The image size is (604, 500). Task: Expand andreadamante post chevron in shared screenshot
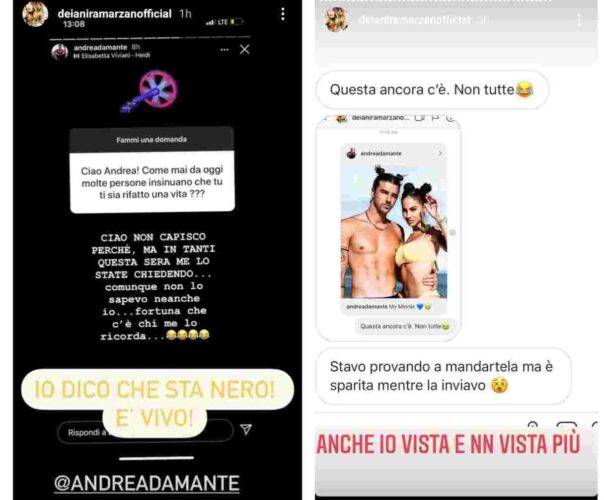click(x=440, y=153)
